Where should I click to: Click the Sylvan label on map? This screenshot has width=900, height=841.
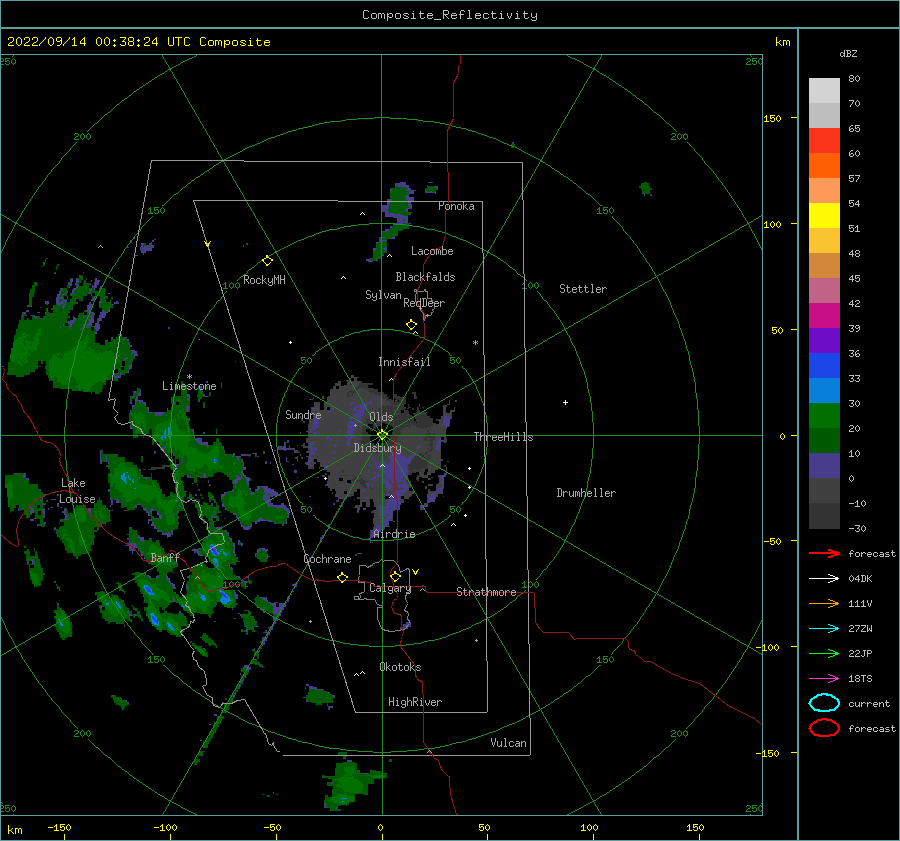pyautogui.click(x=383, y=295)
